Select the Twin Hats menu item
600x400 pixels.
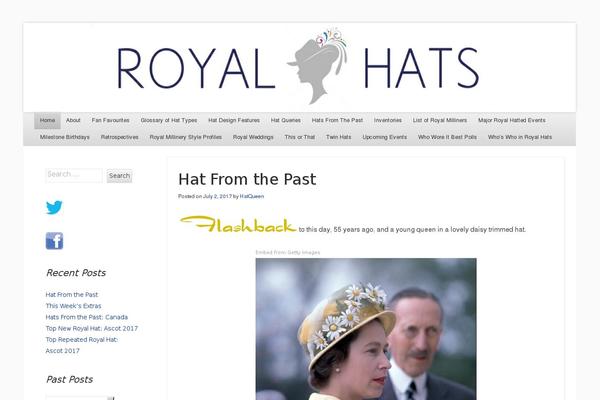[338, 137]
